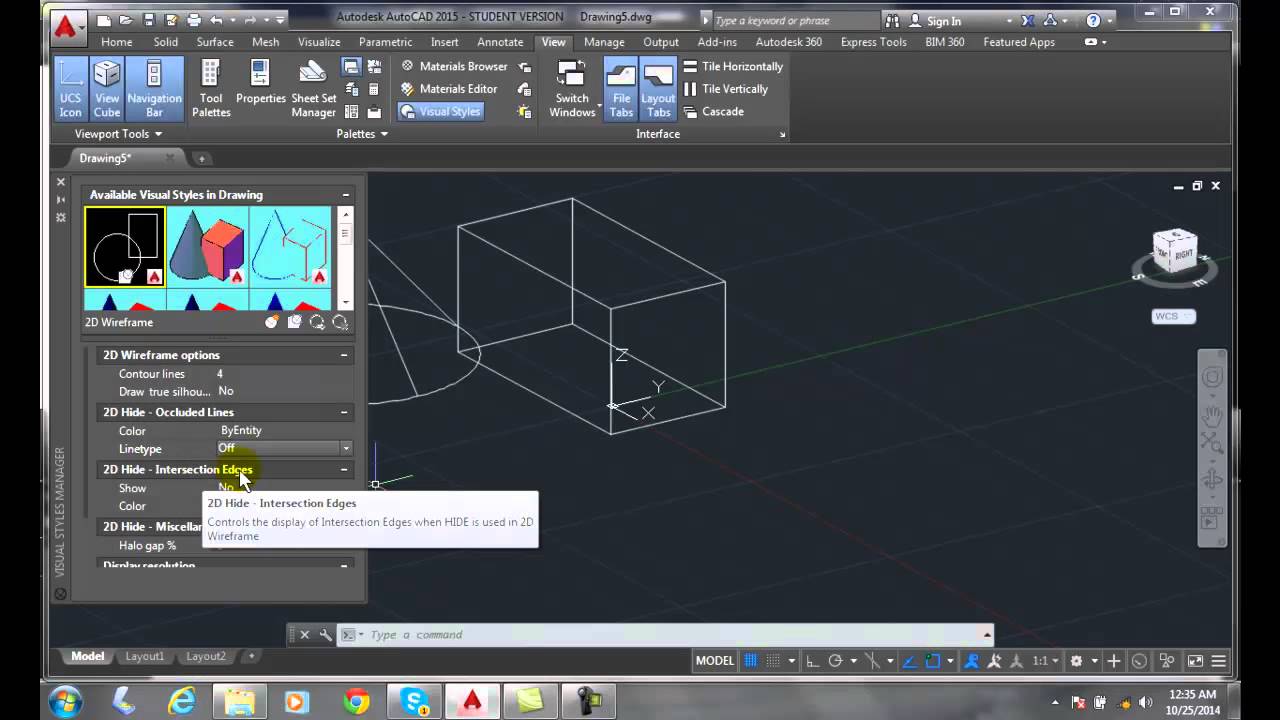Open Materials Editor
The height and width of the screenshot is (720, 1280).
coord(450,89)
